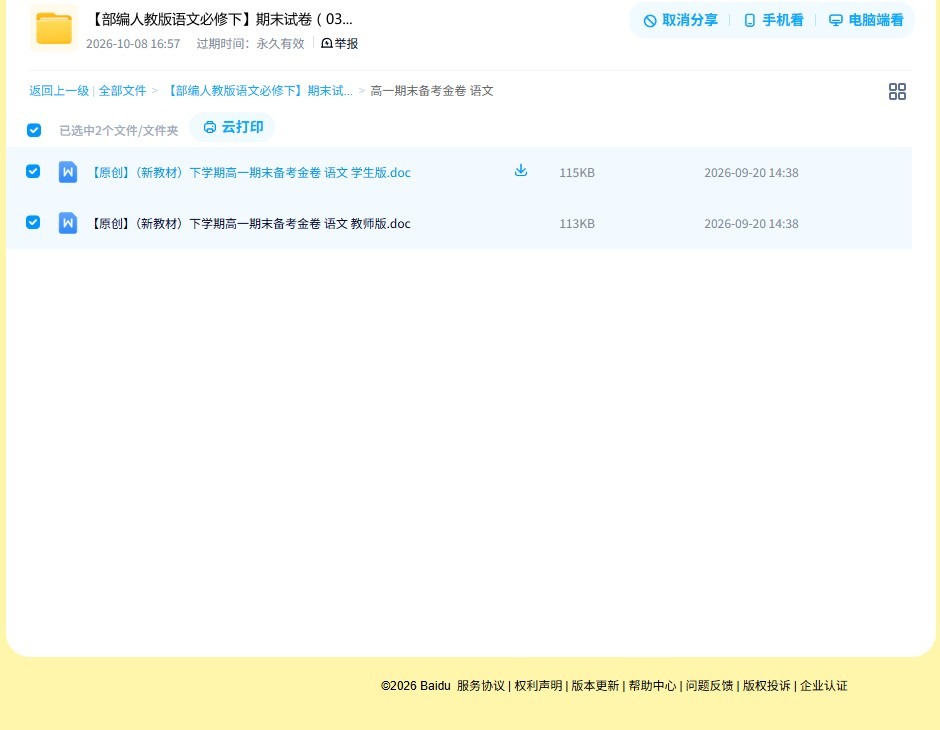
Task: Click the yellow shared folder icon
Action: point(54,28)
